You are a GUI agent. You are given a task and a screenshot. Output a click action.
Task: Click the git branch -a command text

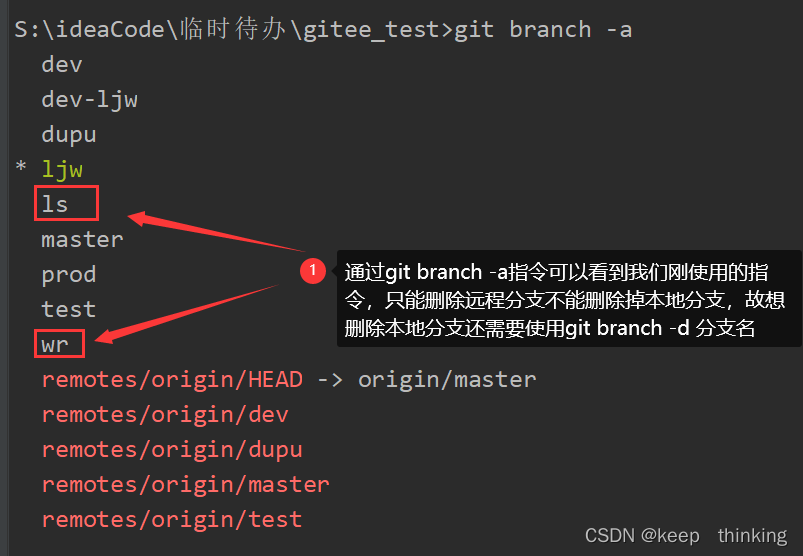point(543,30)
